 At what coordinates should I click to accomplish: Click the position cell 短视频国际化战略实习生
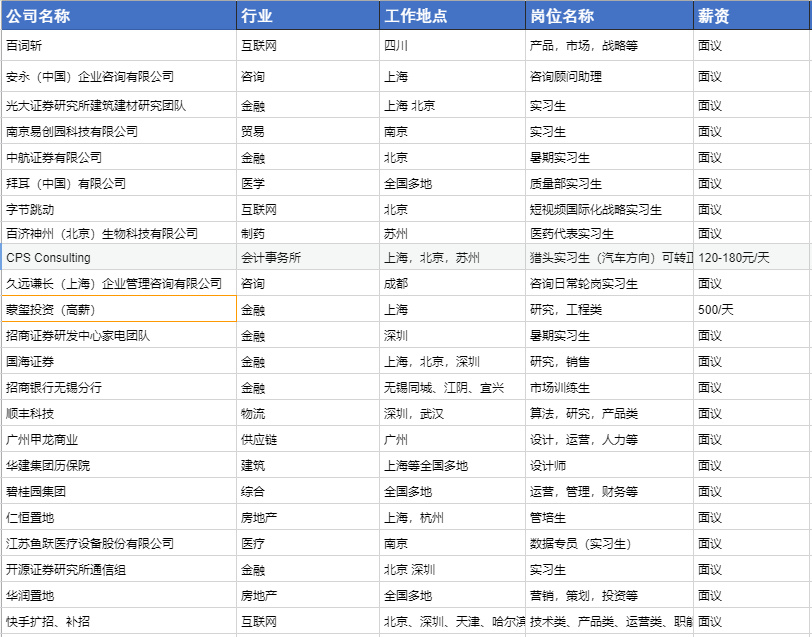pos(610,209)
